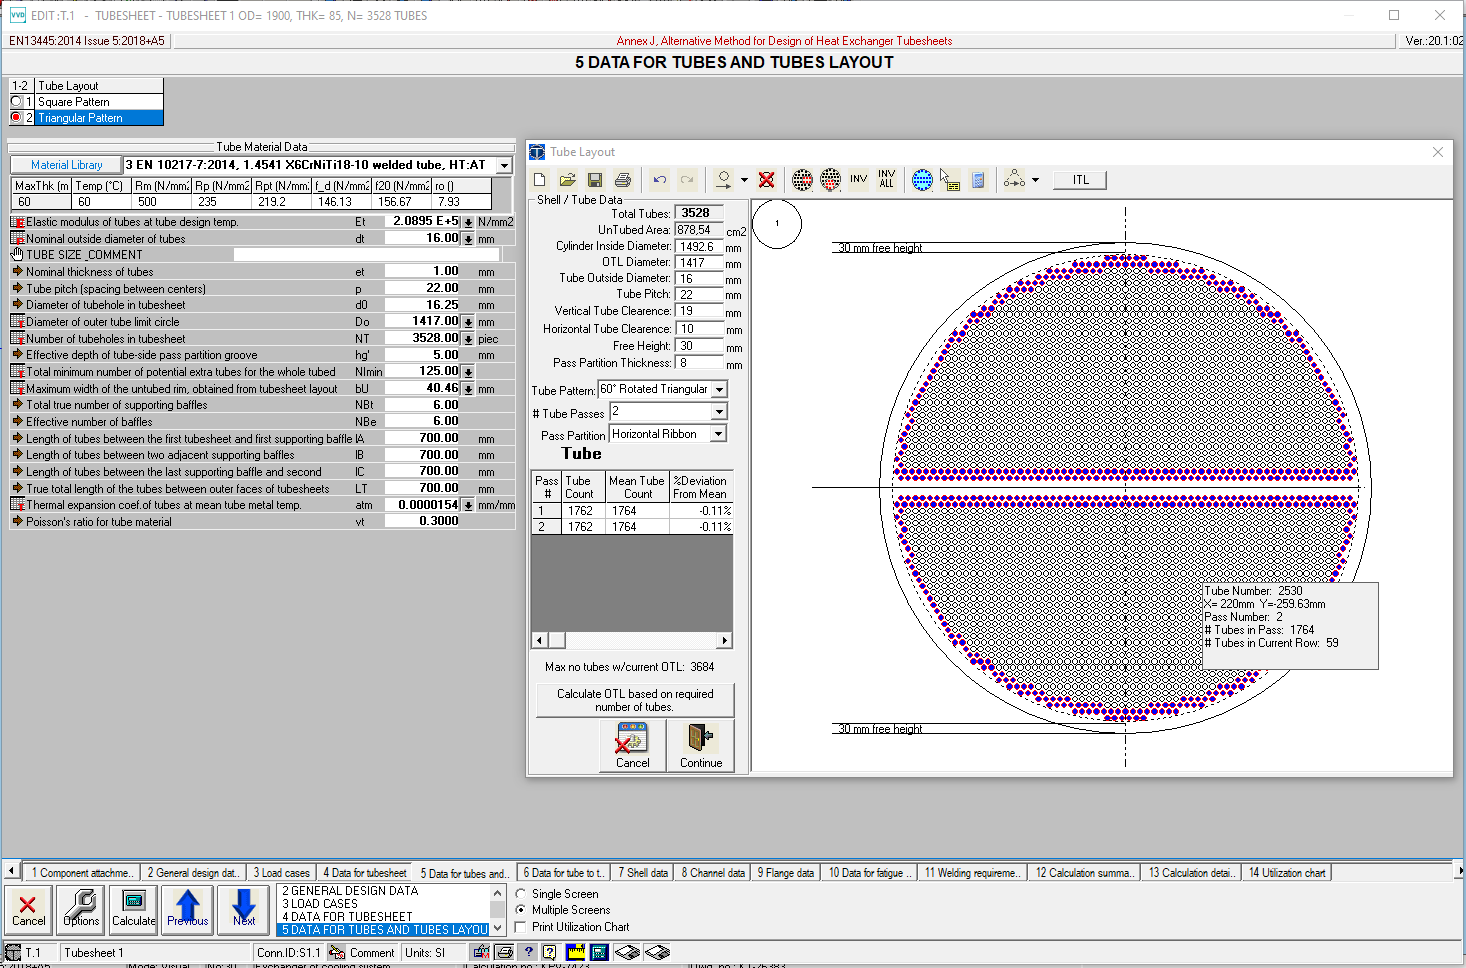This screenshot has height=968, width=1466.
Task: Click the pass table horizontal scrollbar right arrow
Action: point(725,640)
